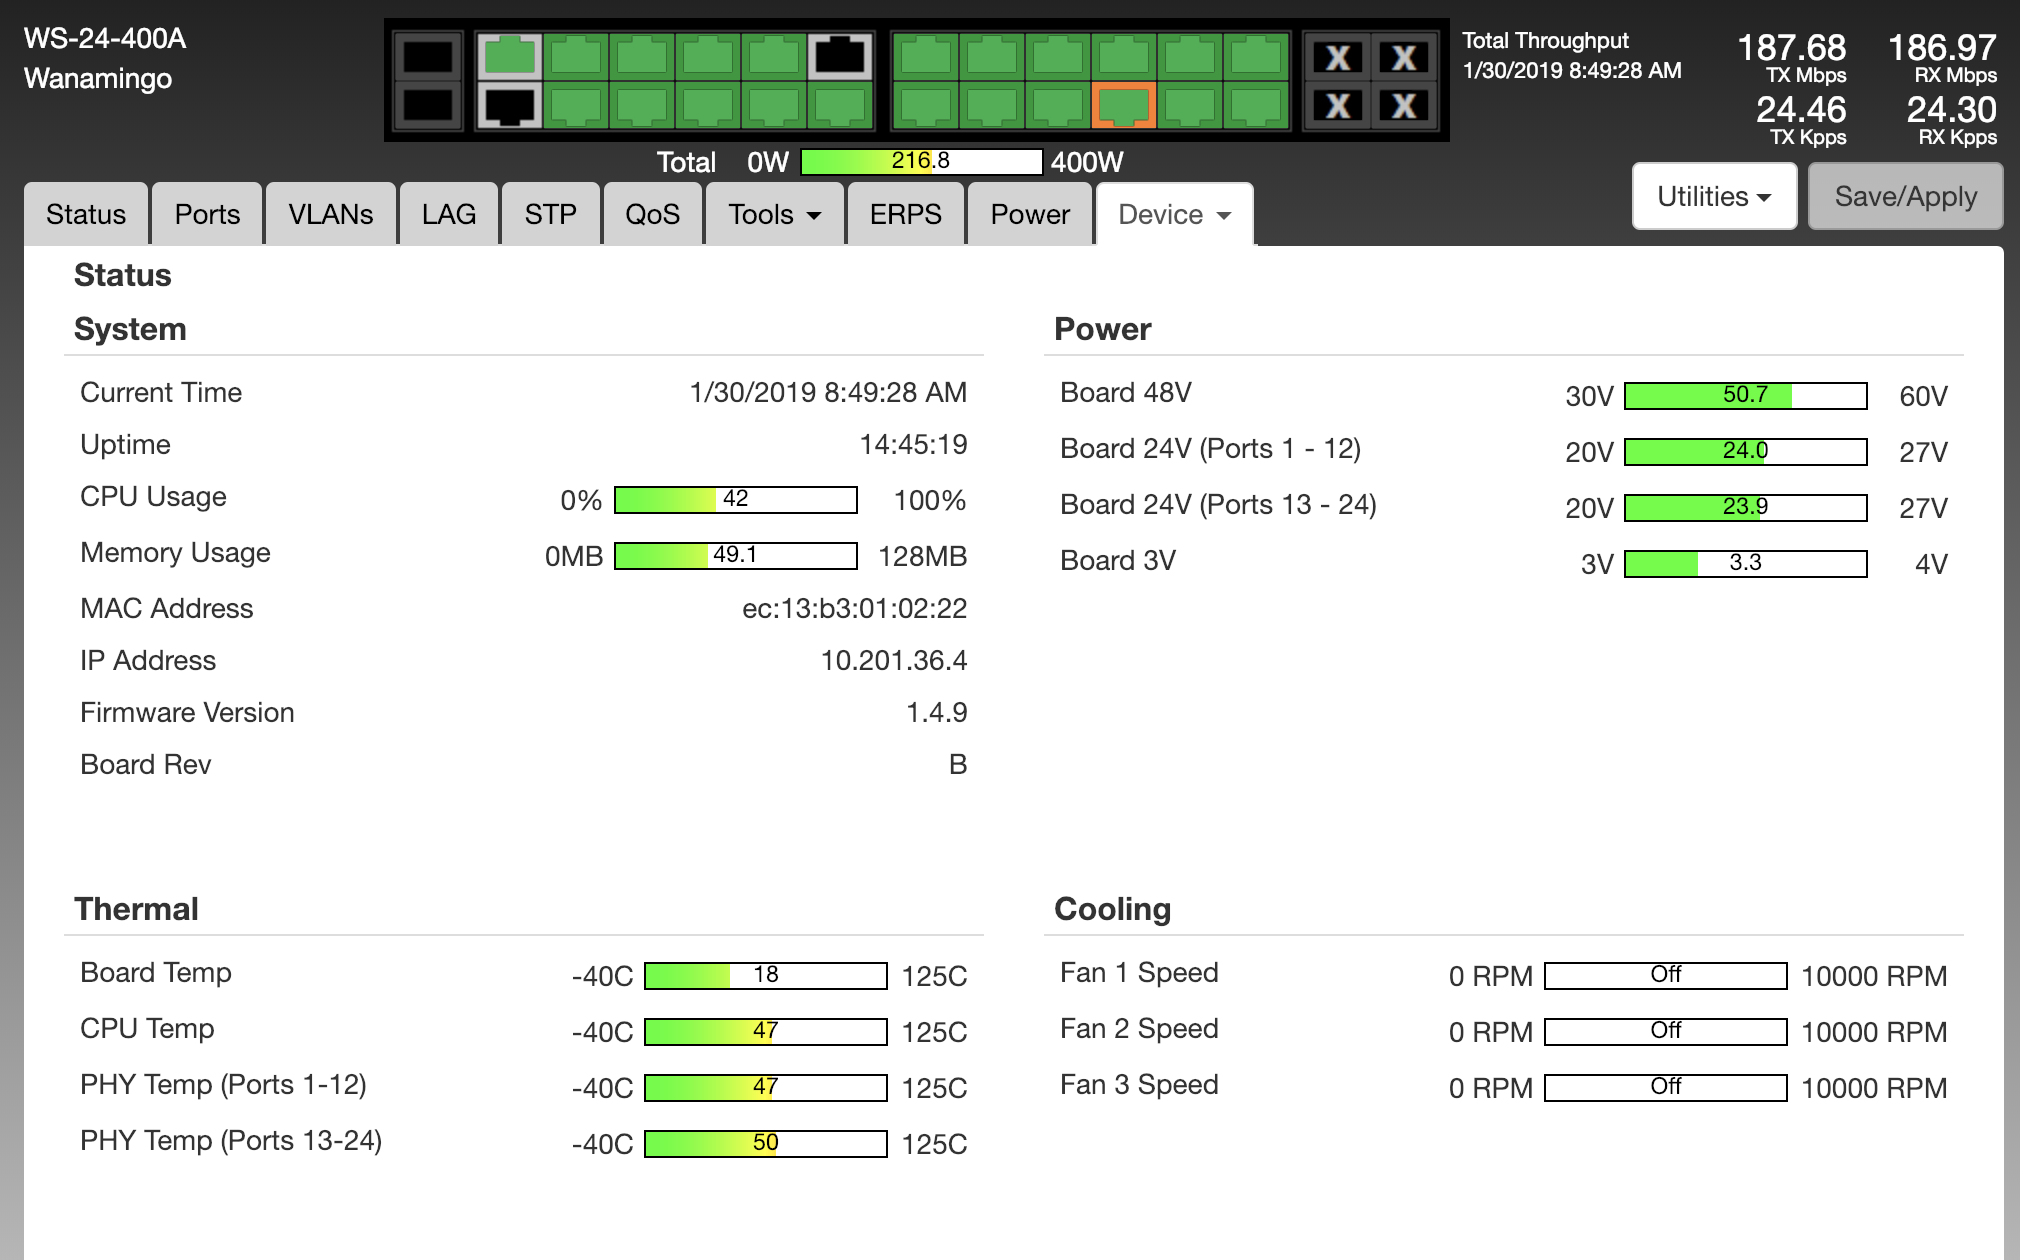2020x1260 pixels.
Task: Open the Utilities dropdown
Action: 1713,197
